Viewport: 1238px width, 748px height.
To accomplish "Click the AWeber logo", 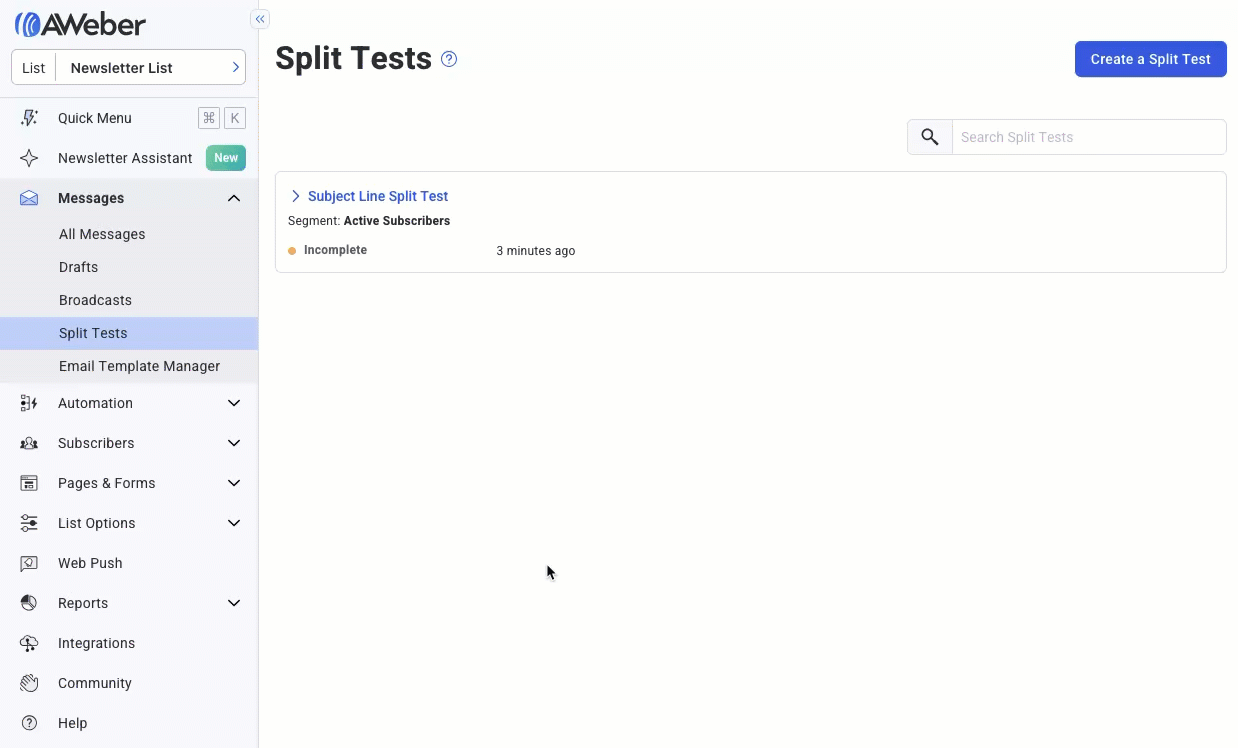I will point(79,22).
